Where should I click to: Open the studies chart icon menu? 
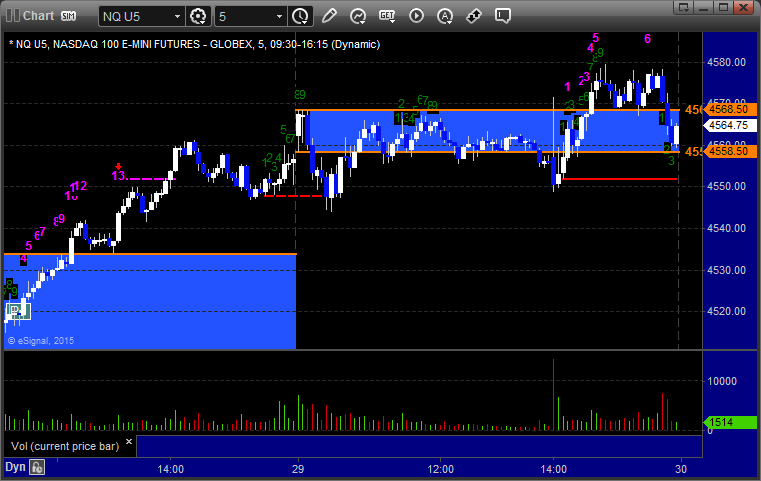358,16
